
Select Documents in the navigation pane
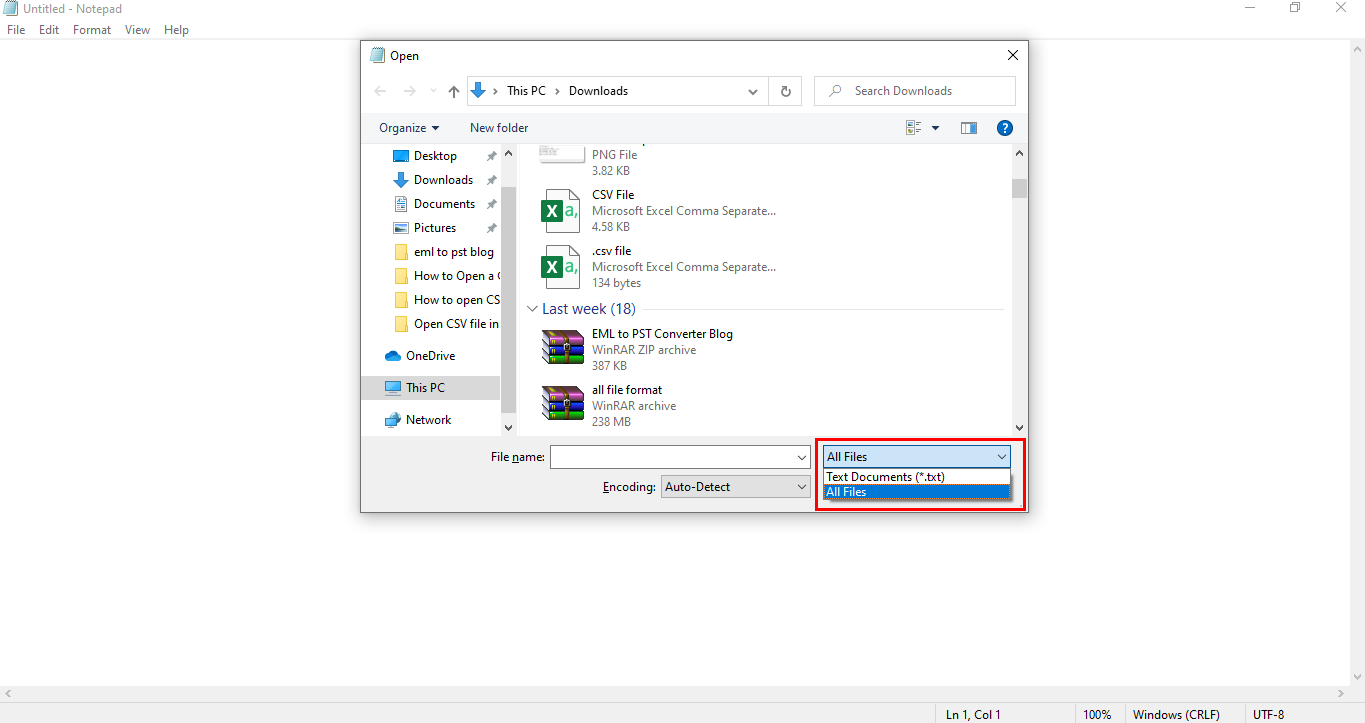click(444, 204)
